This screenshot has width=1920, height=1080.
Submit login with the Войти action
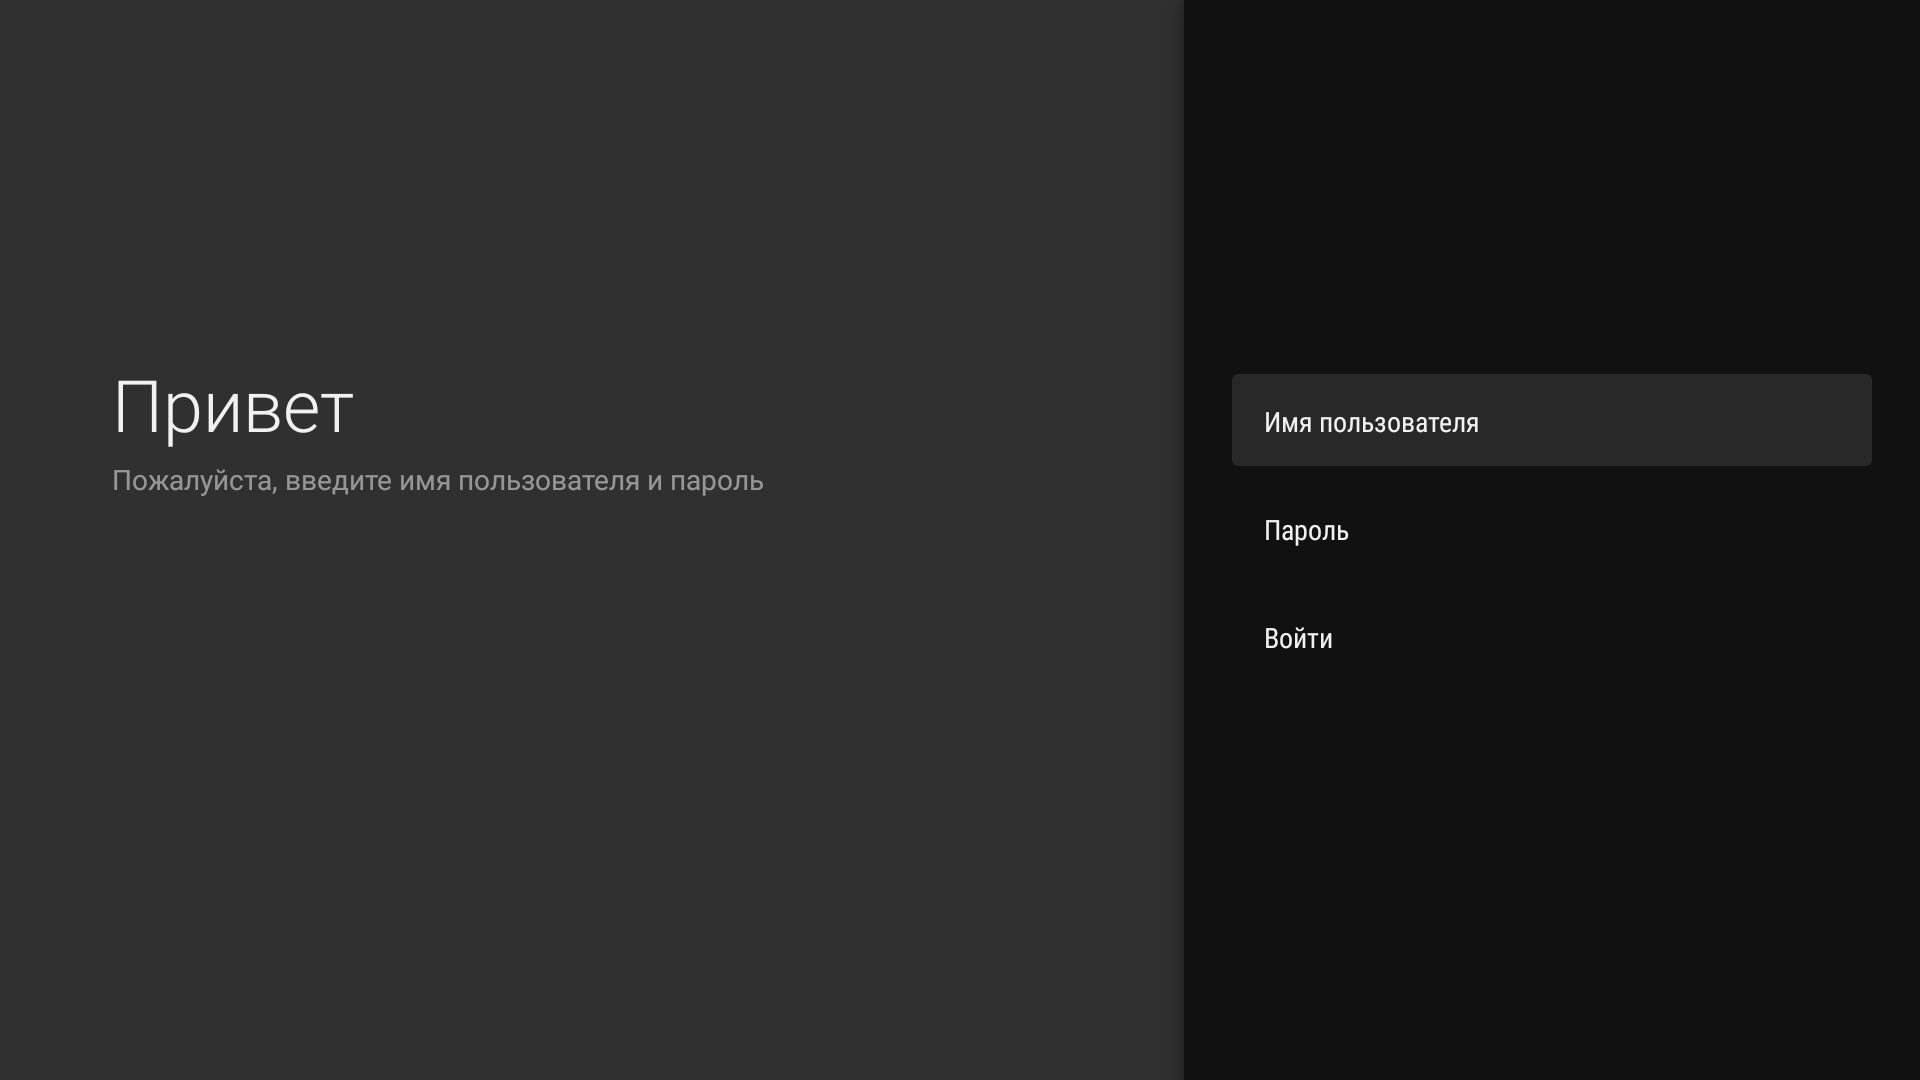(1550, 638)
